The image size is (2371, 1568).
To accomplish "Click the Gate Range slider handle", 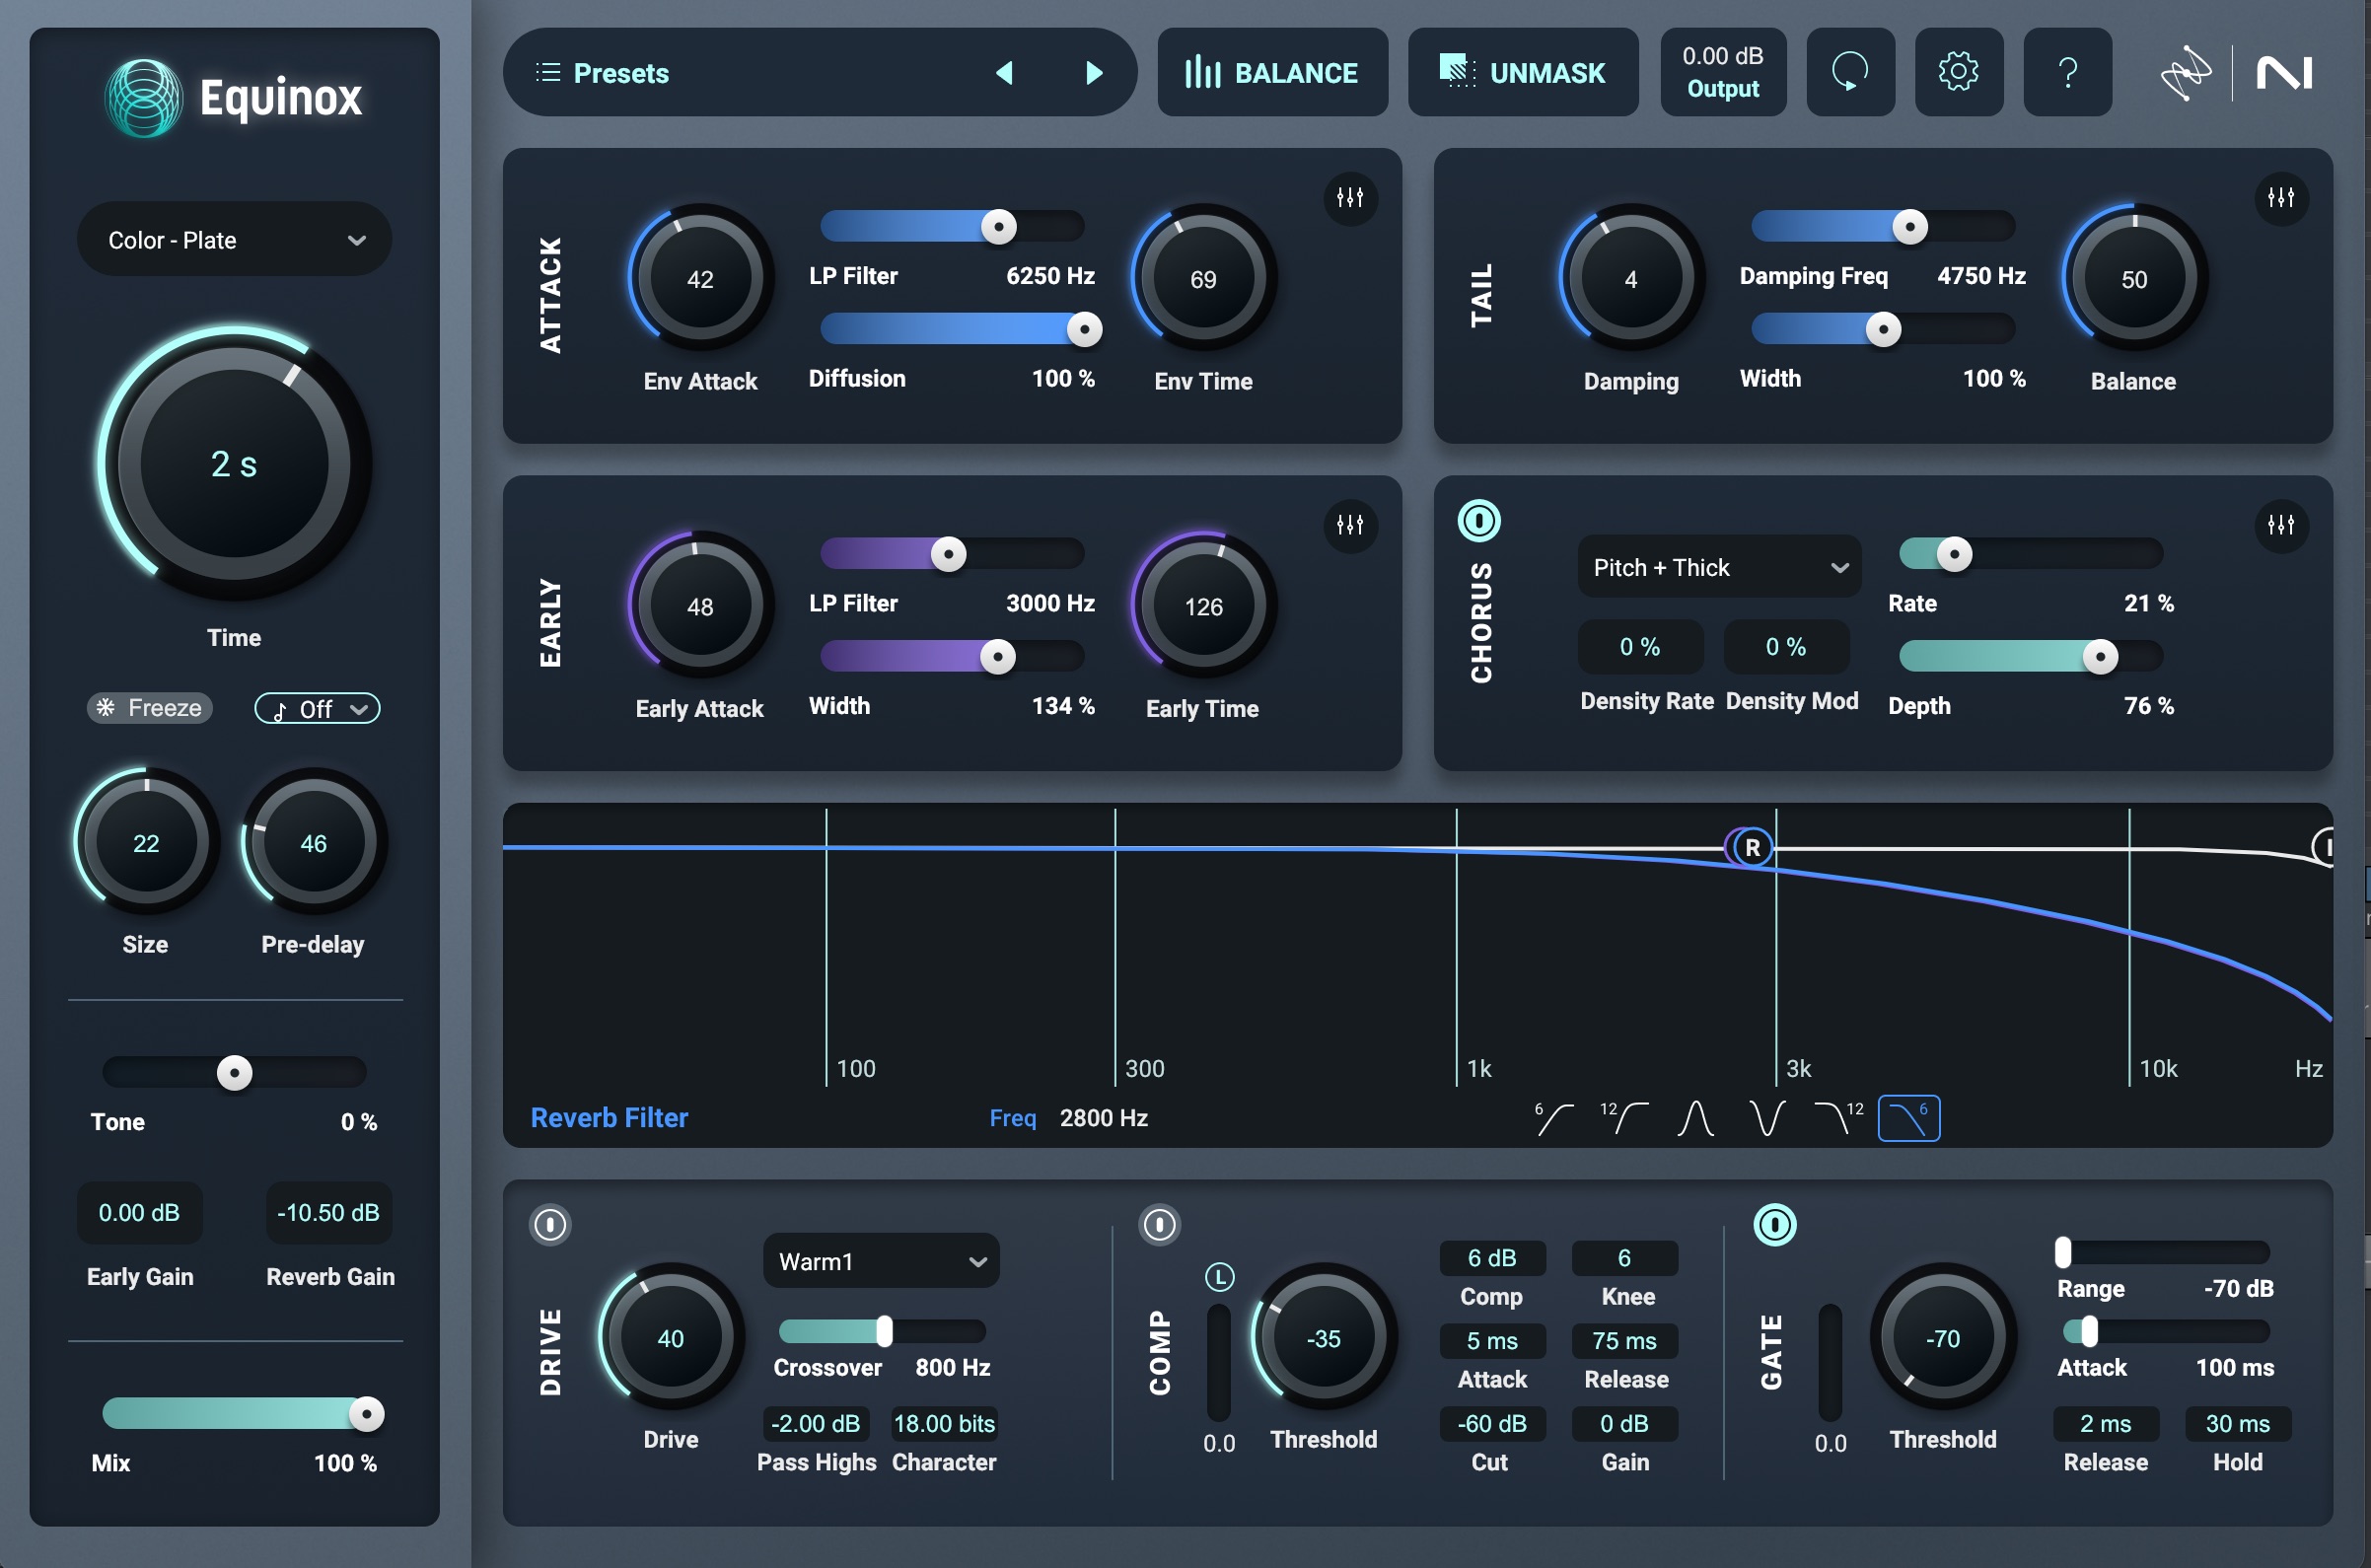I will [x=2063, y=1252].
